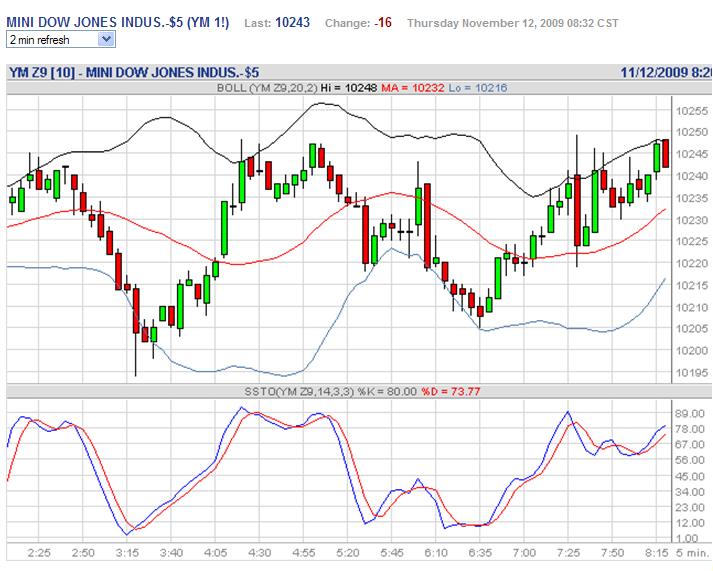713x571 pixels.
Task: Click the %D = 73.77 reading
Action: (x=451, y=391)
